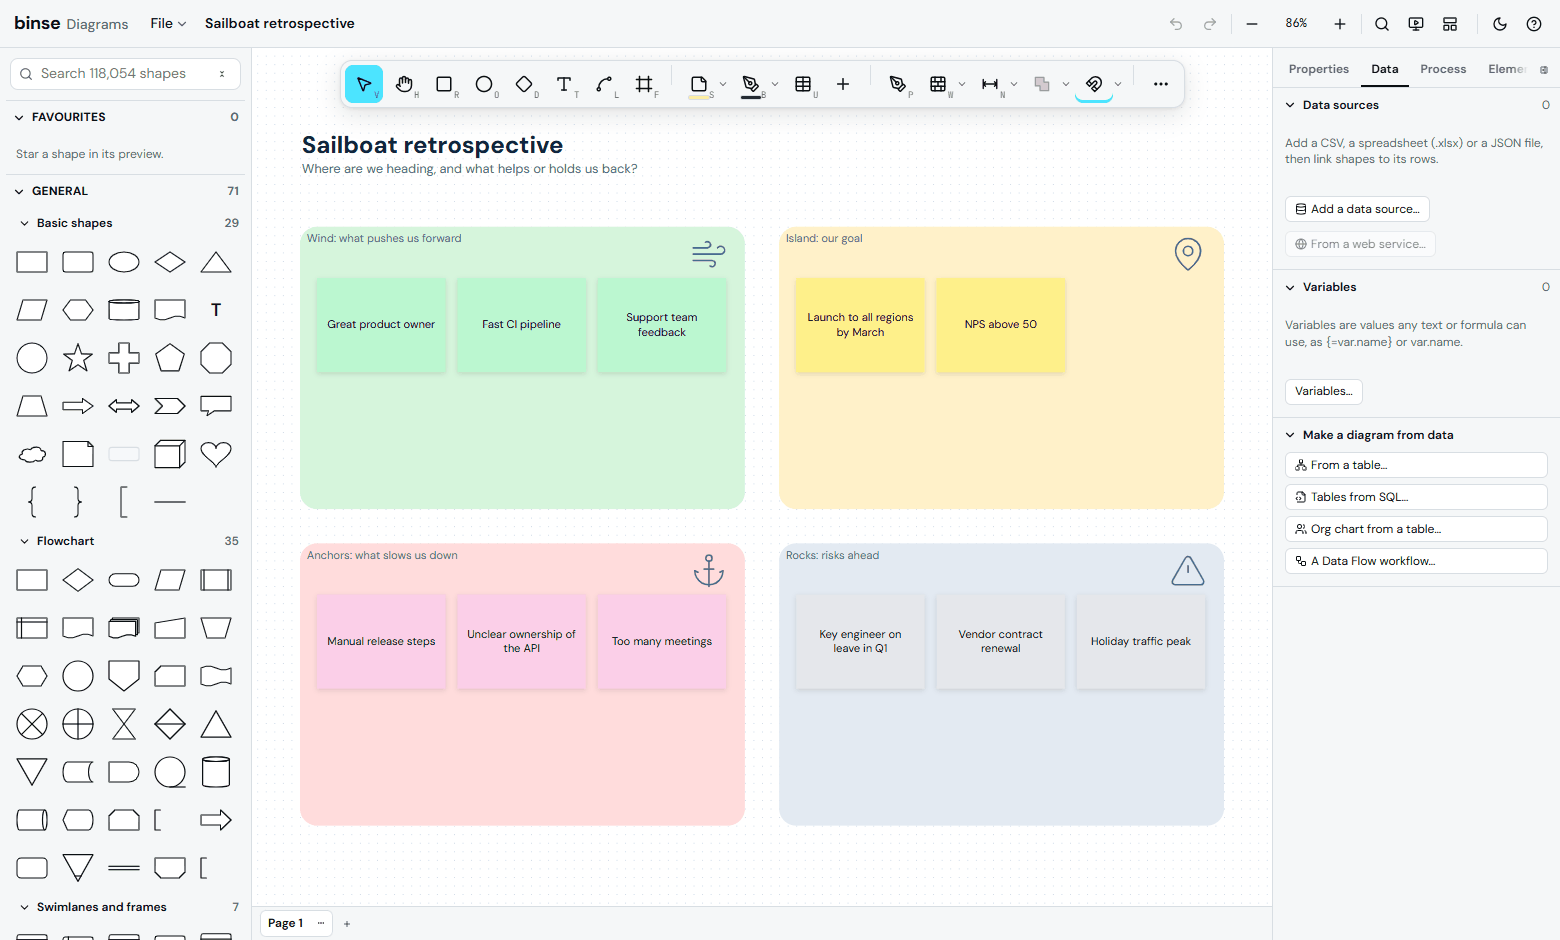Collapse the Basic shapes section
1560x940 pixels.
tap(25, 223)
